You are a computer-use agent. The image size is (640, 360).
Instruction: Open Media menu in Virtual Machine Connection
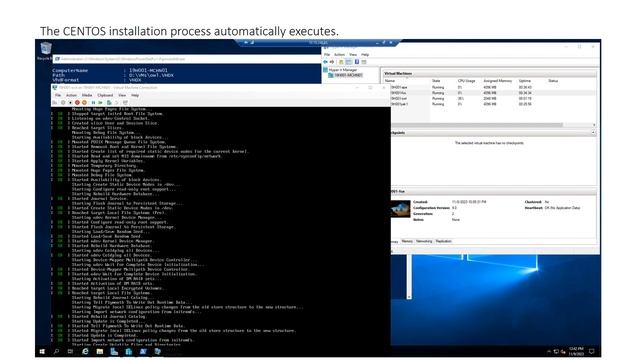coord(87,95)
